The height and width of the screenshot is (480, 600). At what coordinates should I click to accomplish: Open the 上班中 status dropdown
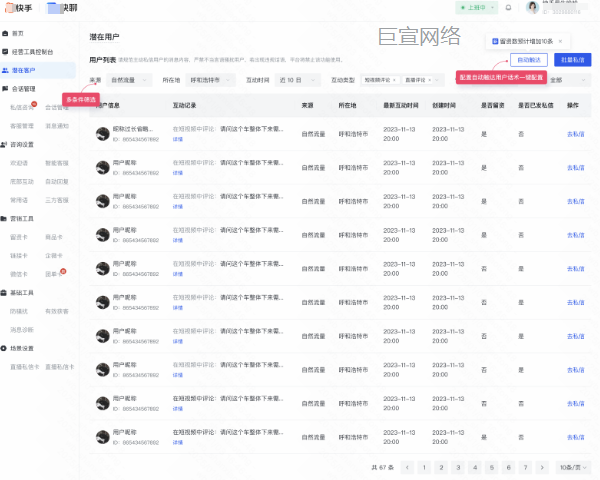[x=476, y=8]
